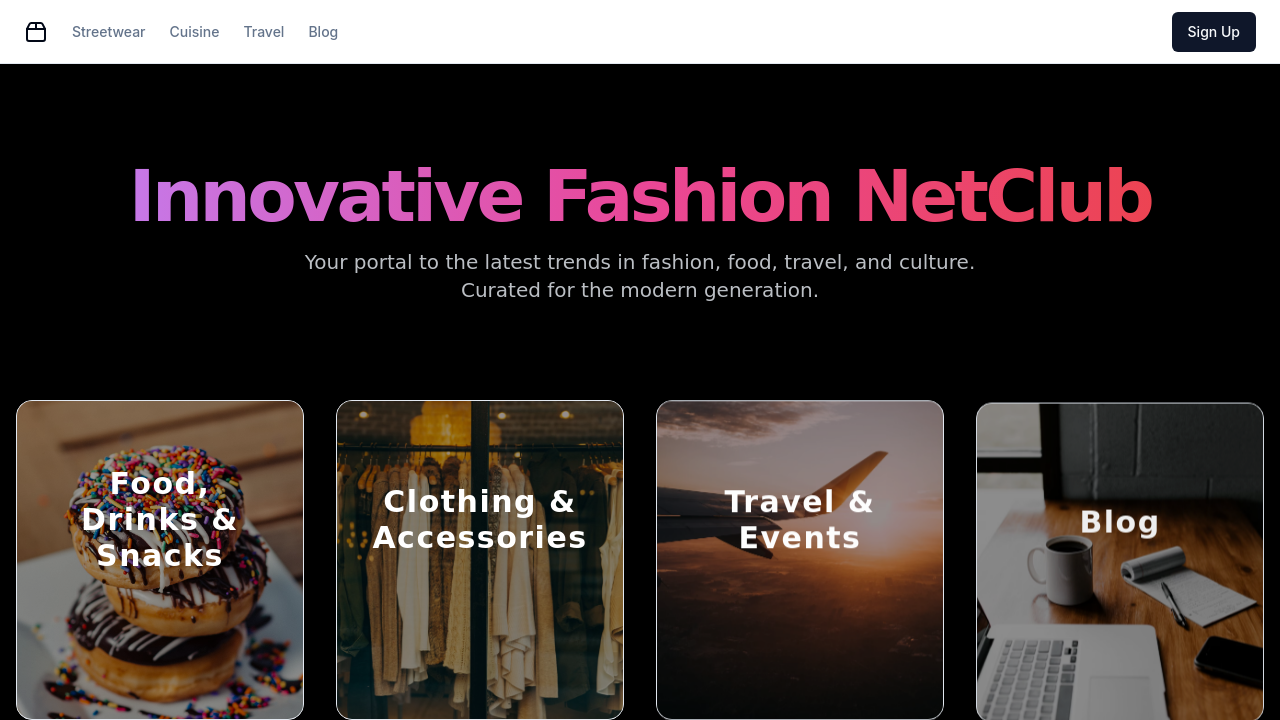The height and width of the screenshot is (720, 1280).
Task: Click the tagline text below the heading
Action: (x=640, y=275)
